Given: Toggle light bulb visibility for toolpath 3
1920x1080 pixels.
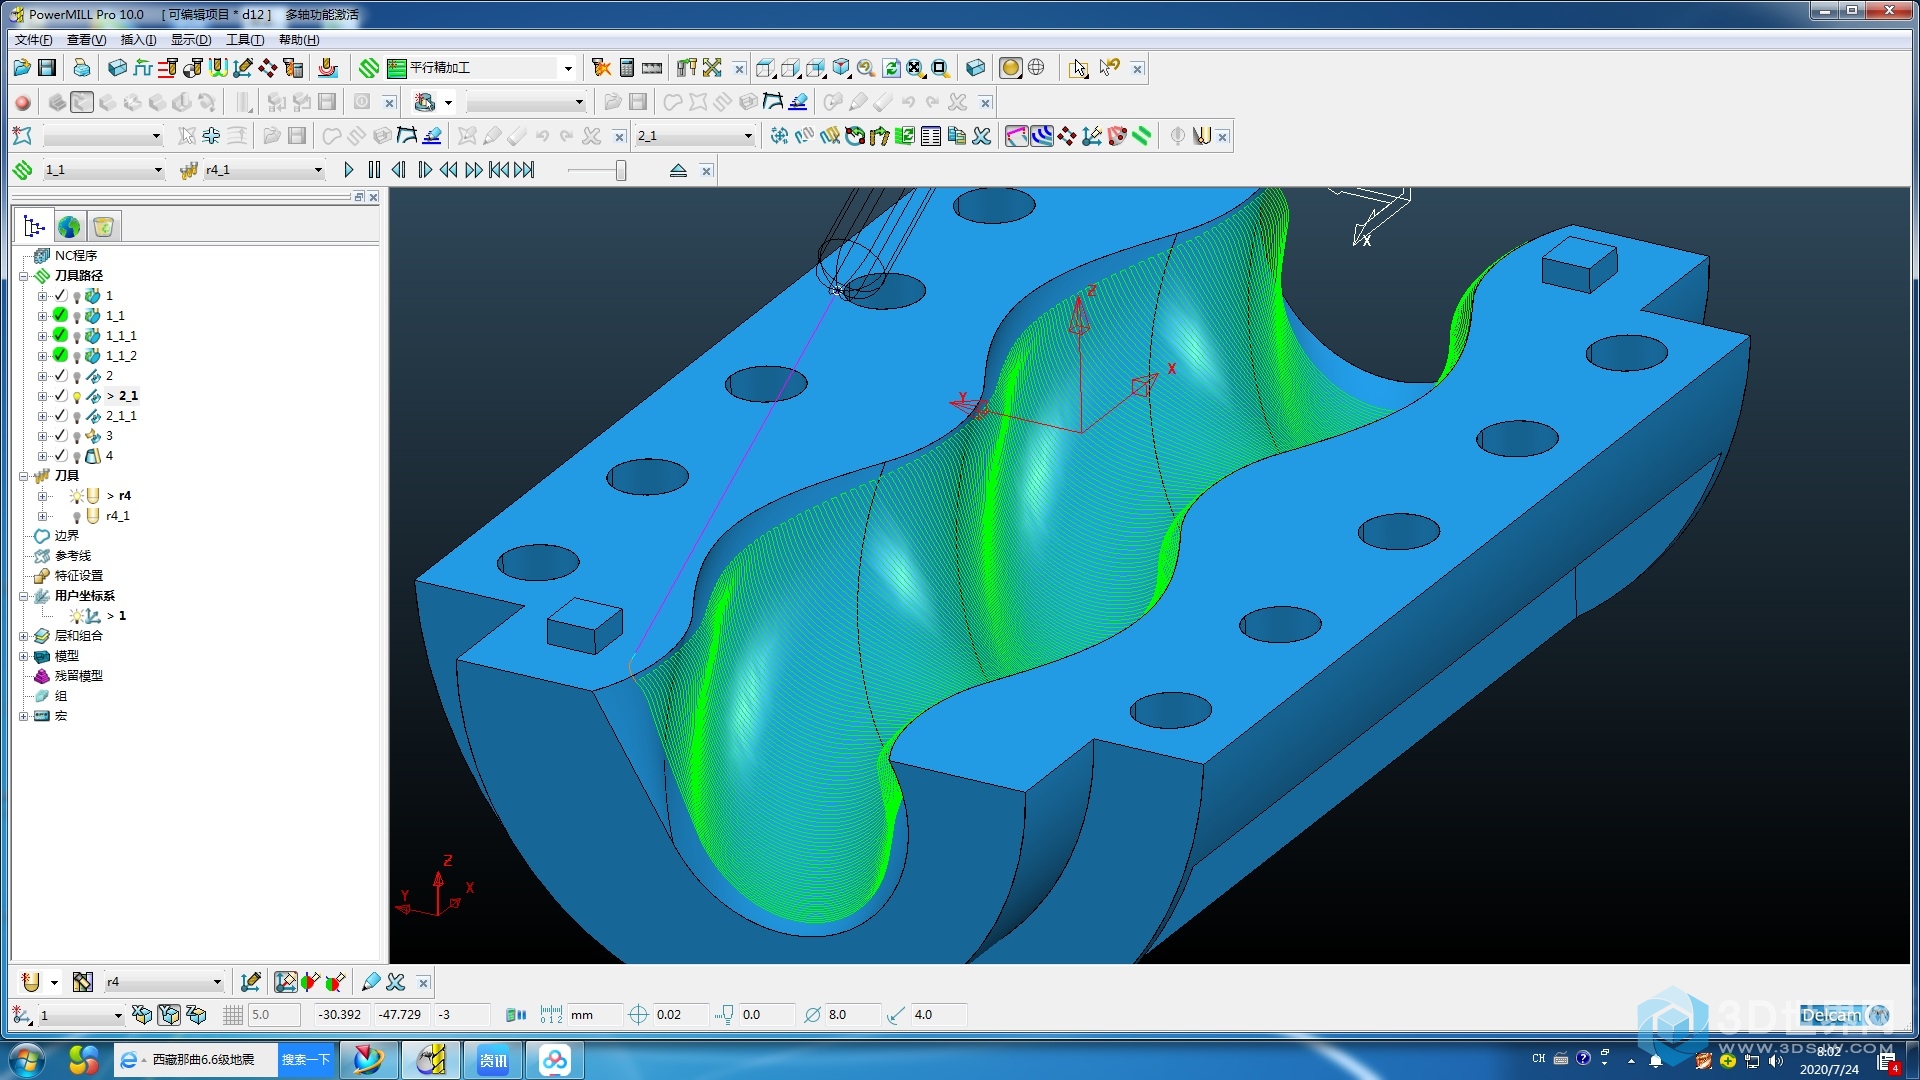Looking at the screenshot, I should tap(77, 436).
